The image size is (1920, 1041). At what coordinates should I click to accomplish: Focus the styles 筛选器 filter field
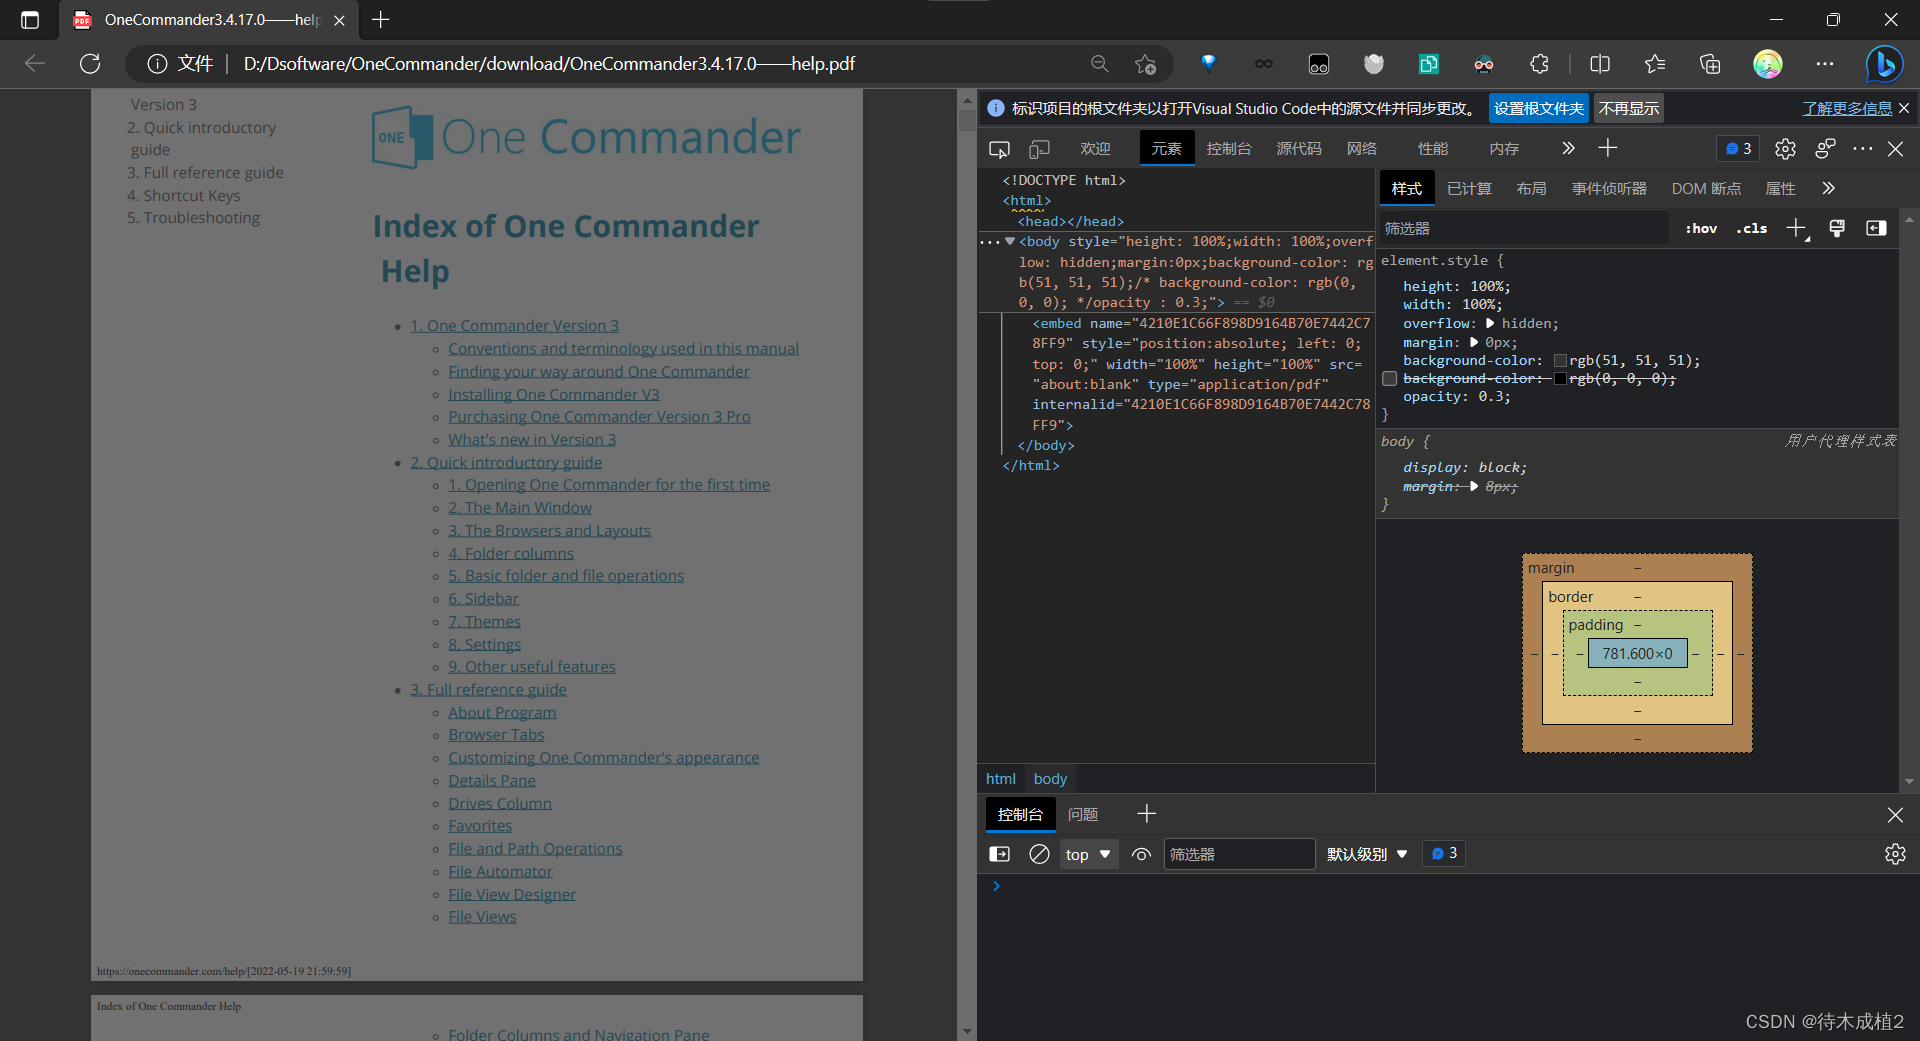[x=1523, y=229]
